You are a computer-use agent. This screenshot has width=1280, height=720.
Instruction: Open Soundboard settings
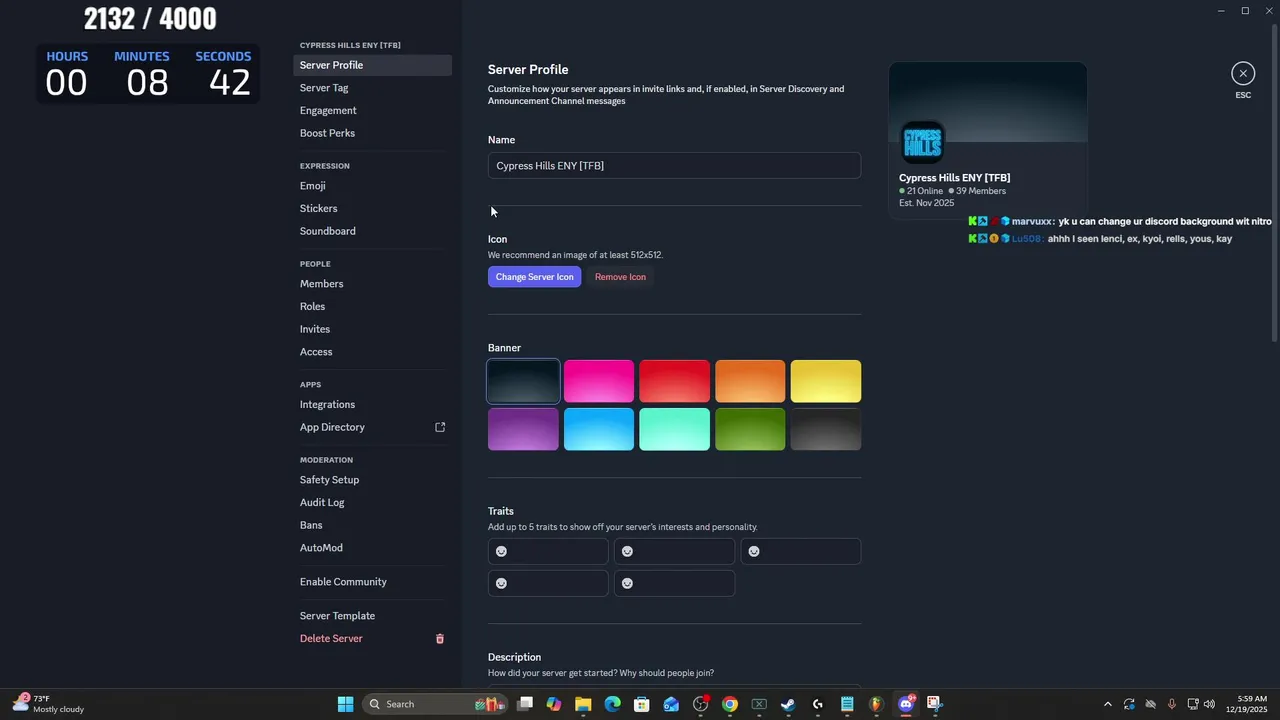tap(372, 231)
